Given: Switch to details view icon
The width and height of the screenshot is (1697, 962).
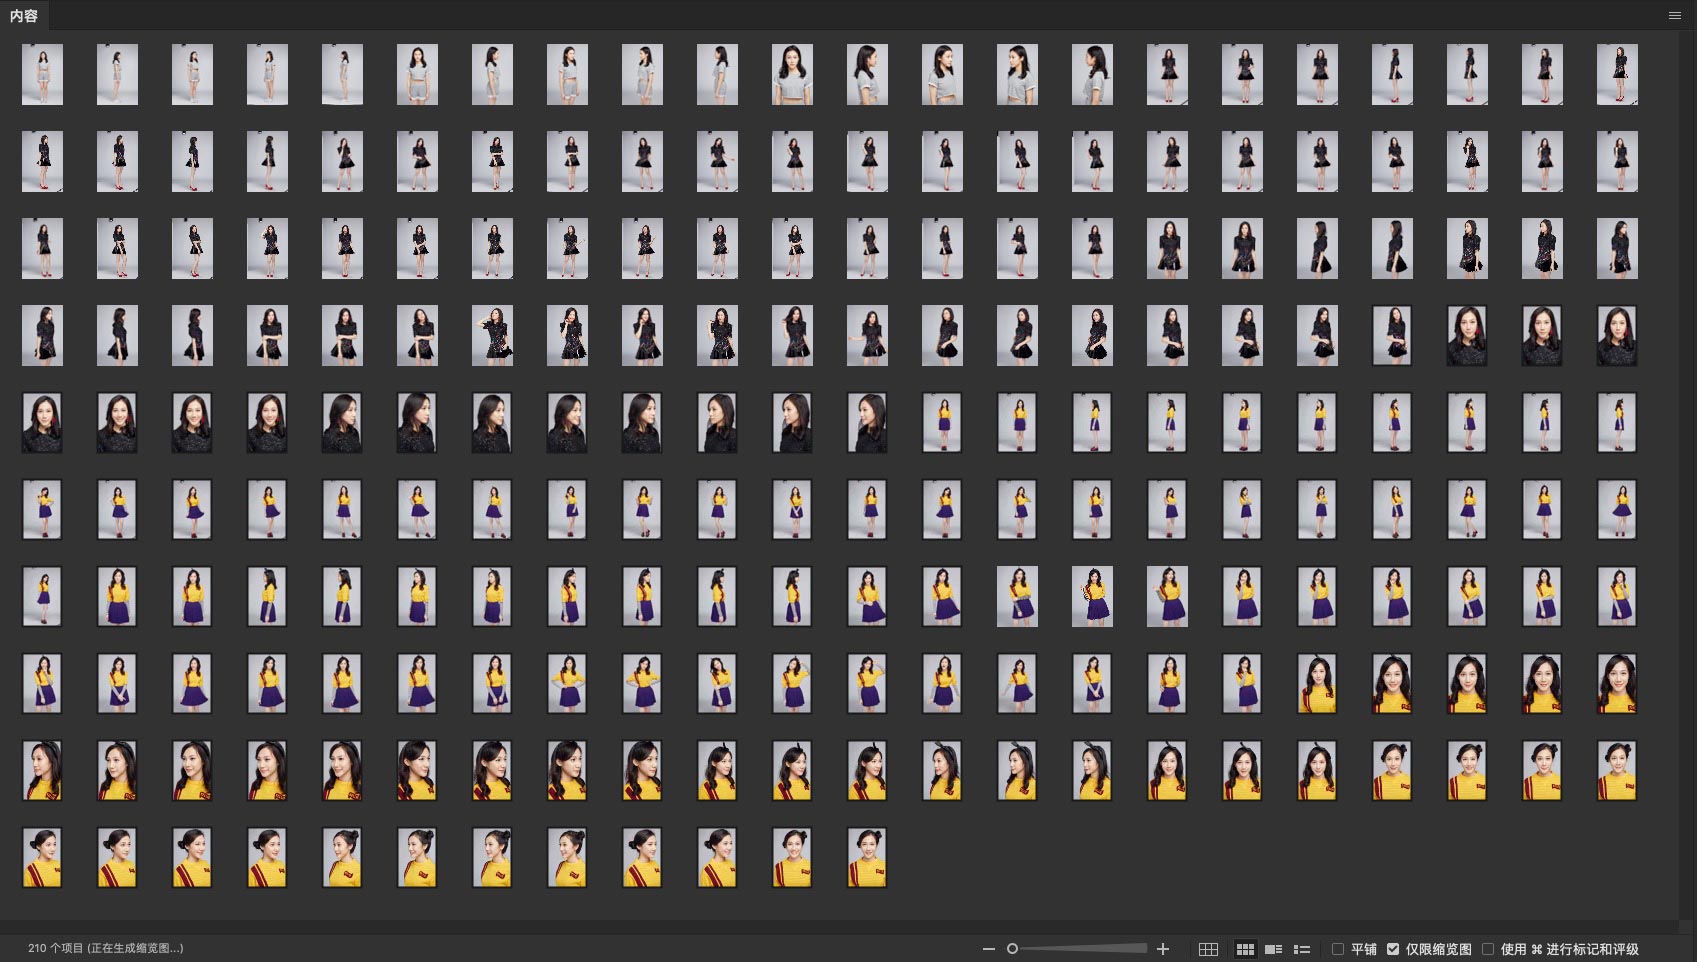Looking at the screenshot, I should [x=1273, y=949].
